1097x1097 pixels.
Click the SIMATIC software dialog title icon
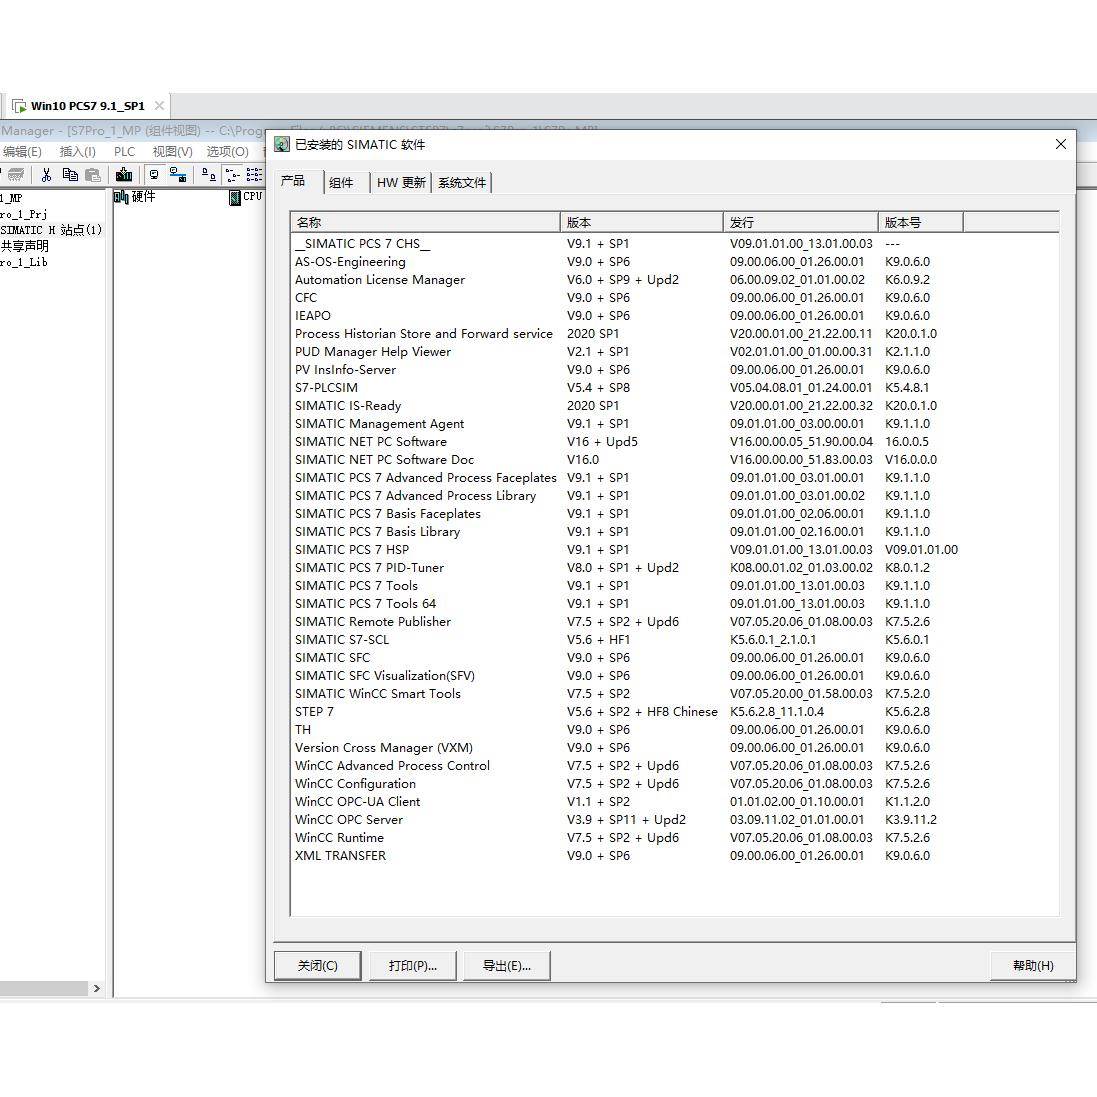tap(282, 145)
